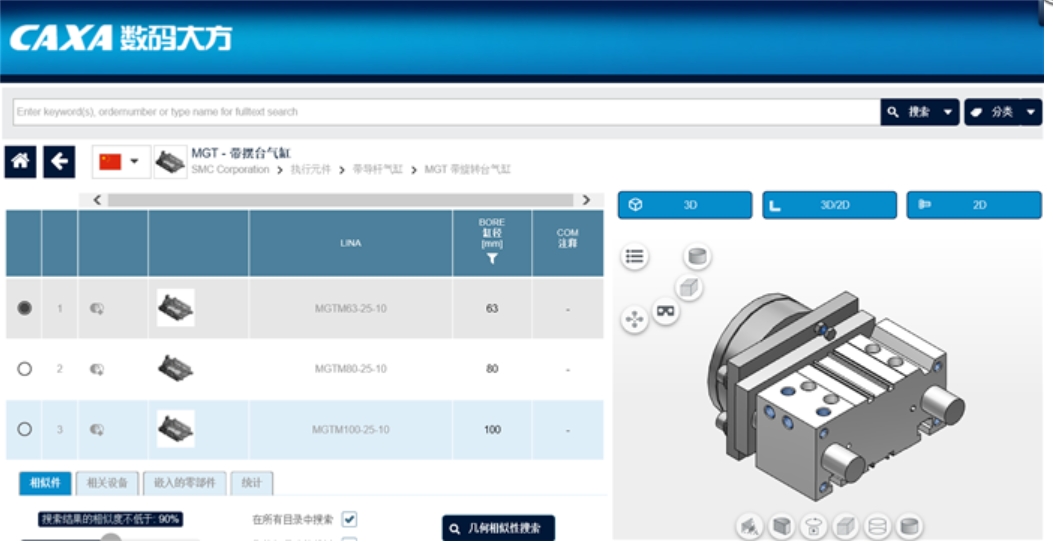The image size is (1053, 546).
Task: Click thumbnail image of MGTM100-25-10
Action: point(175,428)
